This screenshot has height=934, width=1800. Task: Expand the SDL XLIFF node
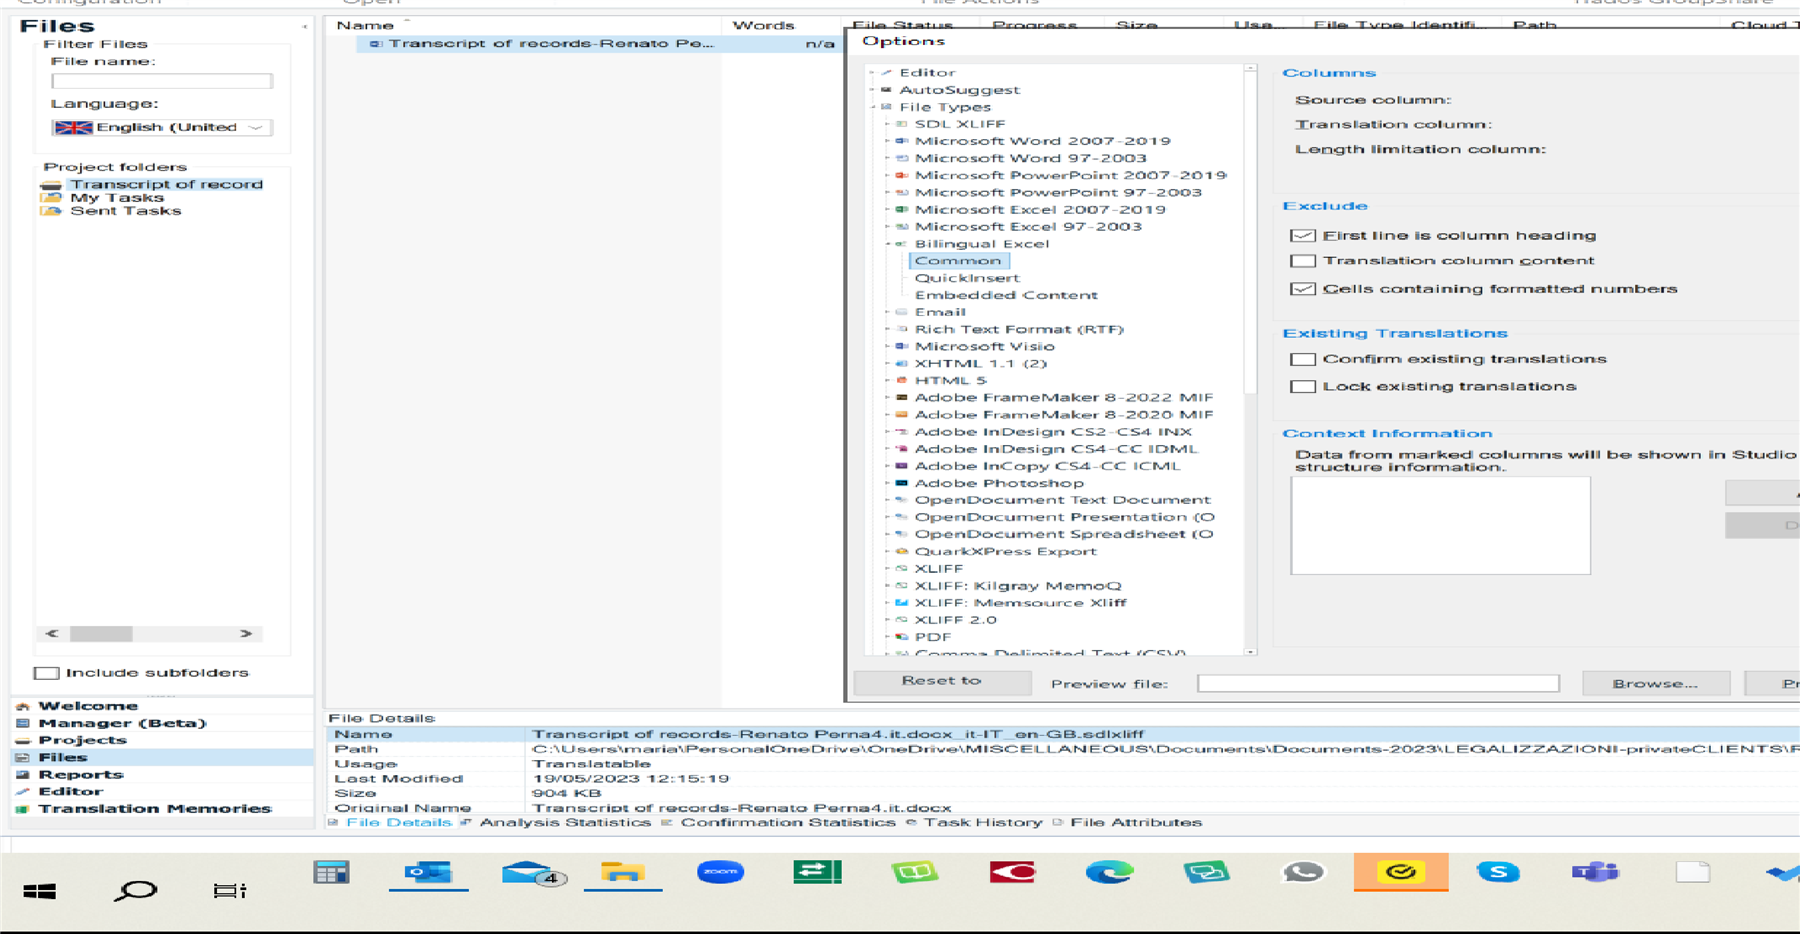tap(887, 124)
